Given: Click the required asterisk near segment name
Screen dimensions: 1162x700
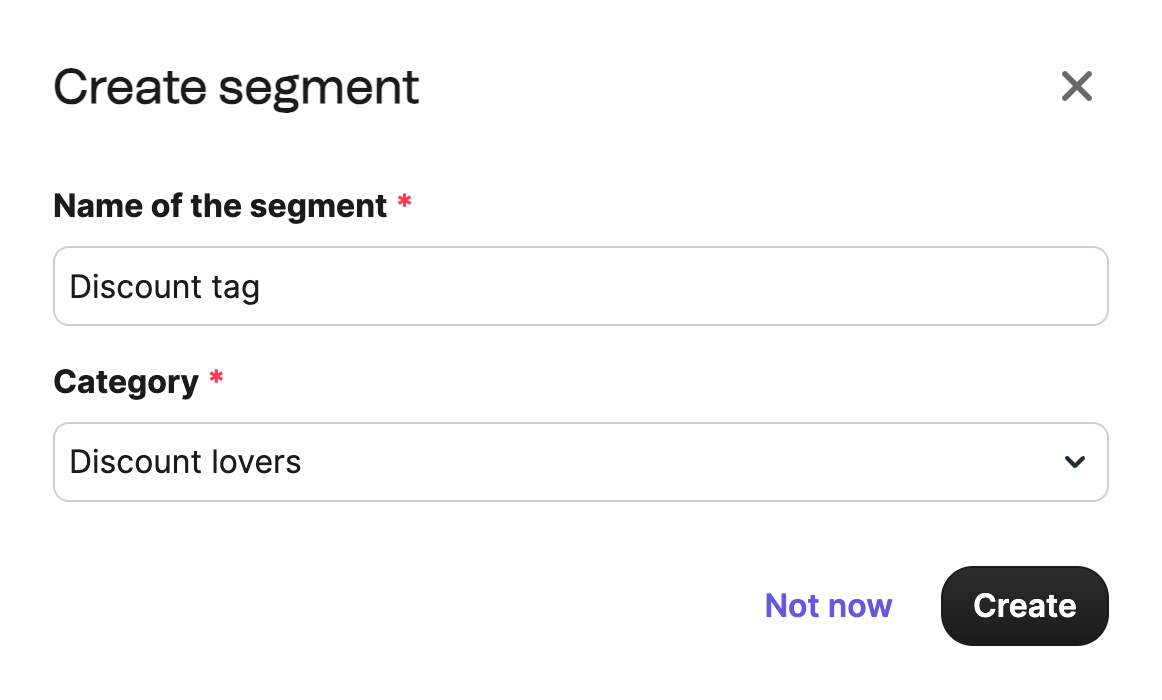Looking at the screenshot, I should (404, 201).
